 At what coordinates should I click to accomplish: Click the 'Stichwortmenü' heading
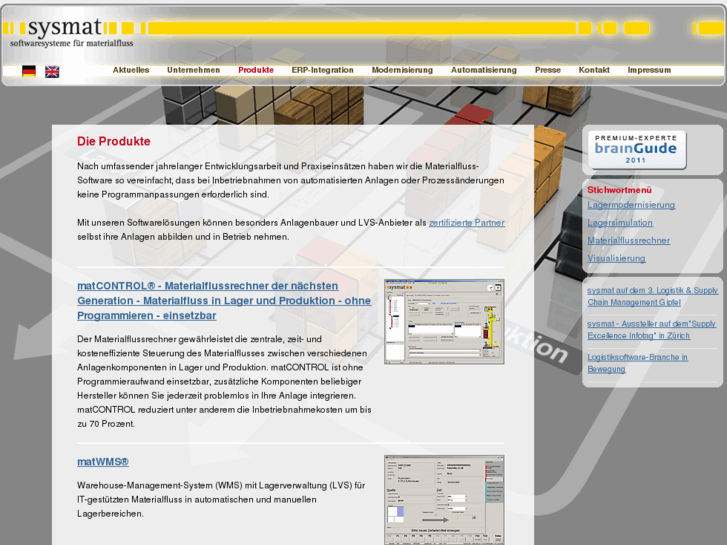click(x=619, y=190)
